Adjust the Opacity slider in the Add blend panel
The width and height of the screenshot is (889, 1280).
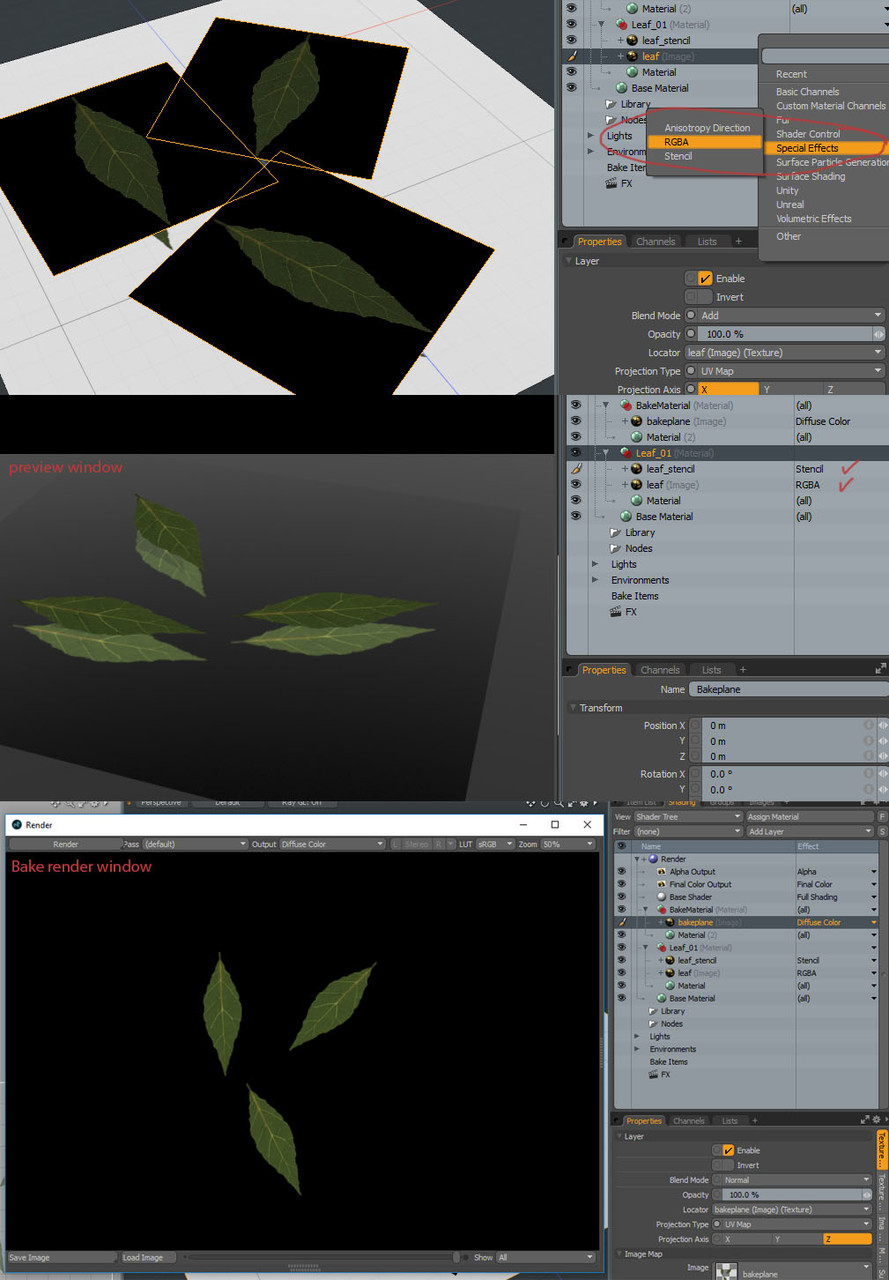point(785,334)
